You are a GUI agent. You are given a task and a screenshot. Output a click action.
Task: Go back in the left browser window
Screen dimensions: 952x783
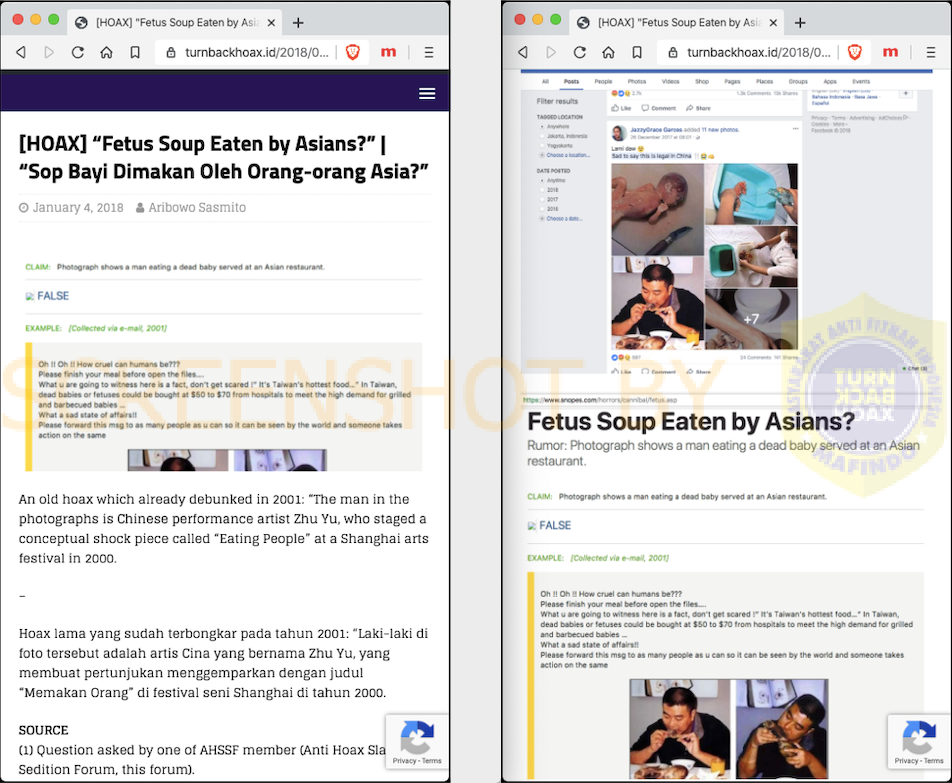21,52
